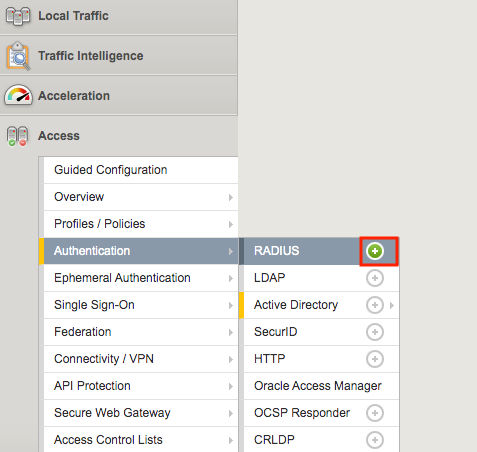Click the CRLDP plus icon
This screenshot has width=477, height=452.
[x=375, y=440]
